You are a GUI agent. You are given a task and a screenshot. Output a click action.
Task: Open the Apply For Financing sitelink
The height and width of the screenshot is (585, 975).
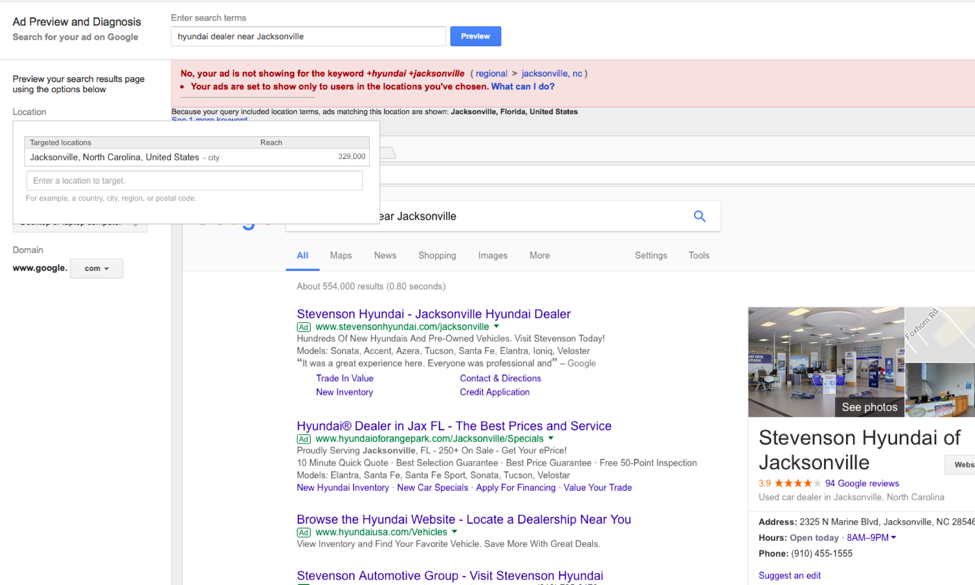pyautogui.click(x=515, y=487)
